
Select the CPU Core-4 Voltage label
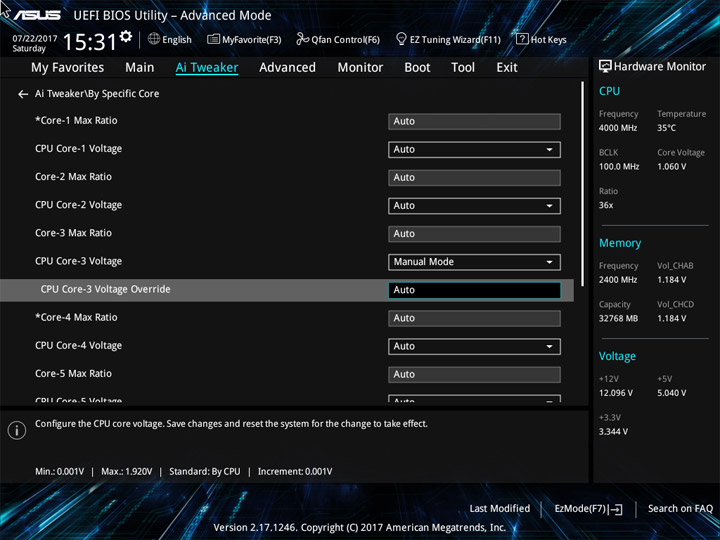79,346
